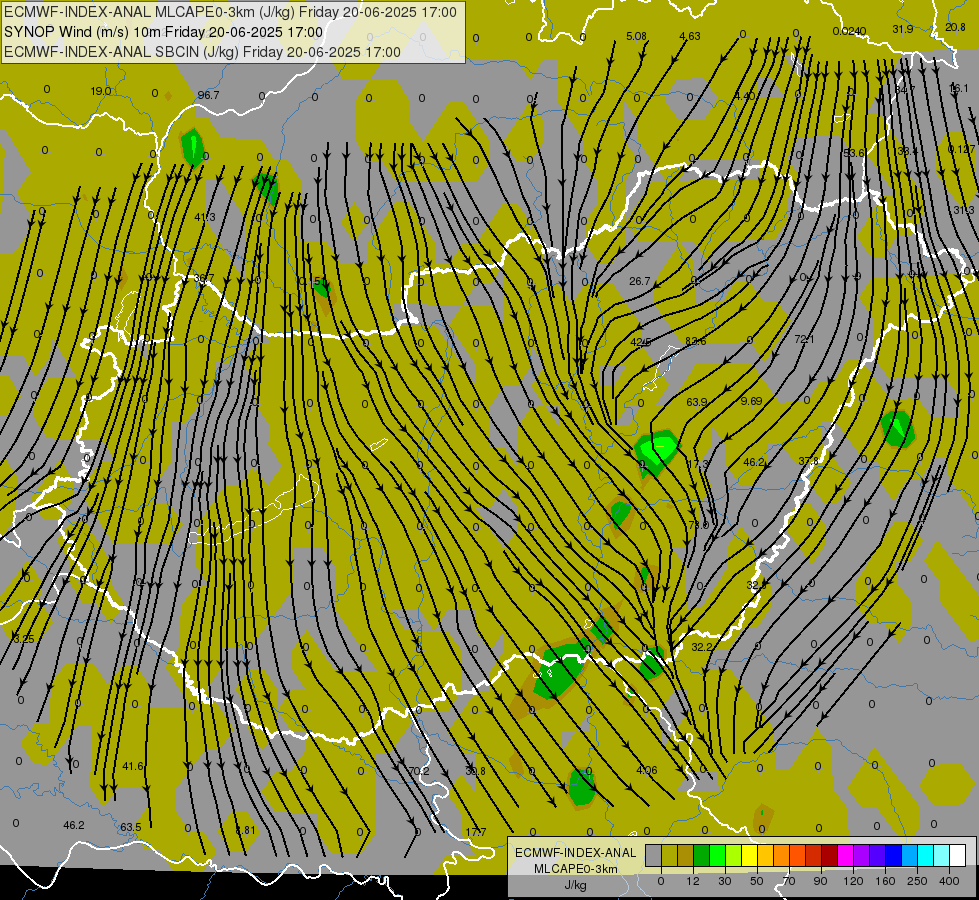Click the map value '26.7'
This screenshot has width=979, height=900.
(640, 281)
